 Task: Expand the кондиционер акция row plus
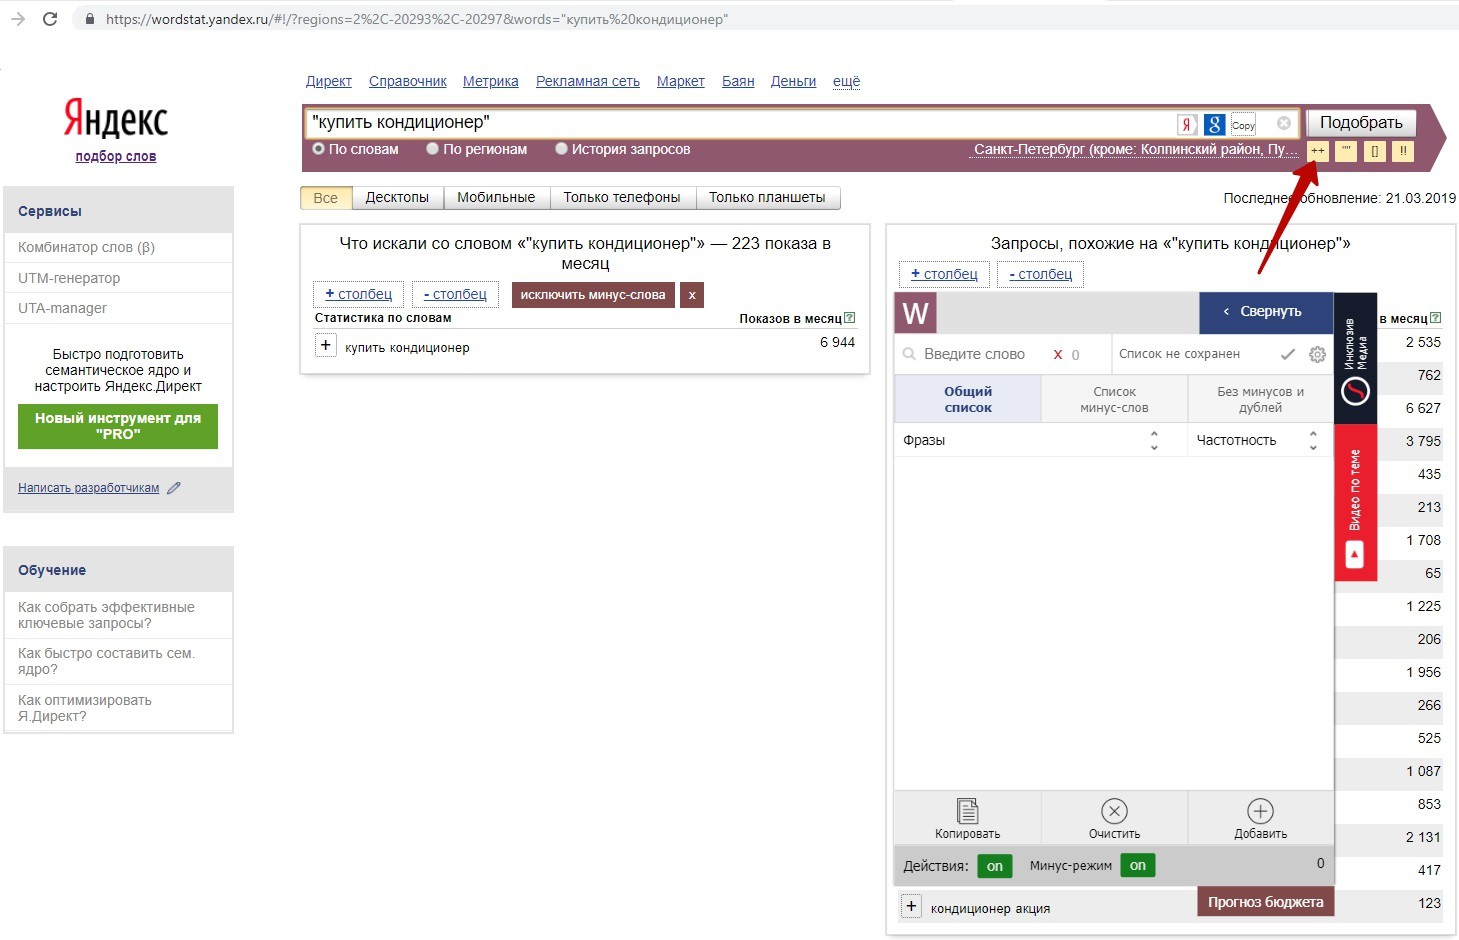[x=911, y=906]
